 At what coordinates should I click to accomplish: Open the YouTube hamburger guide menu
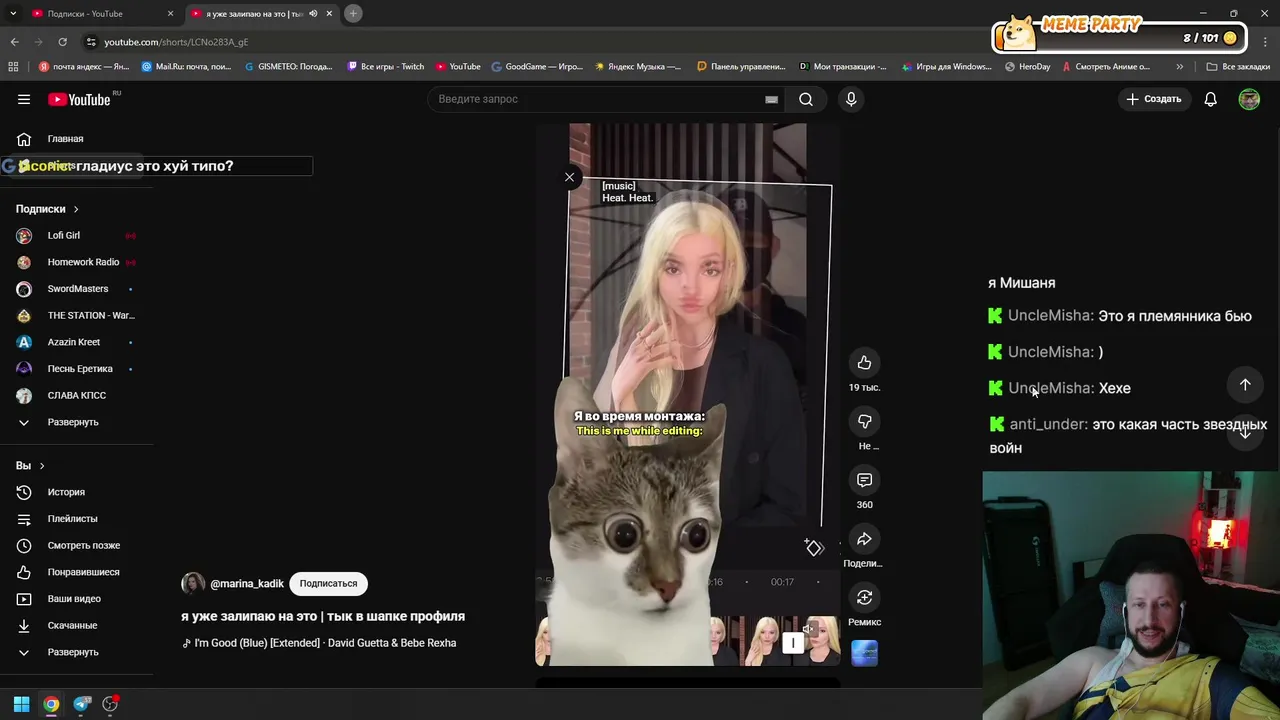[x=24, y=99]
